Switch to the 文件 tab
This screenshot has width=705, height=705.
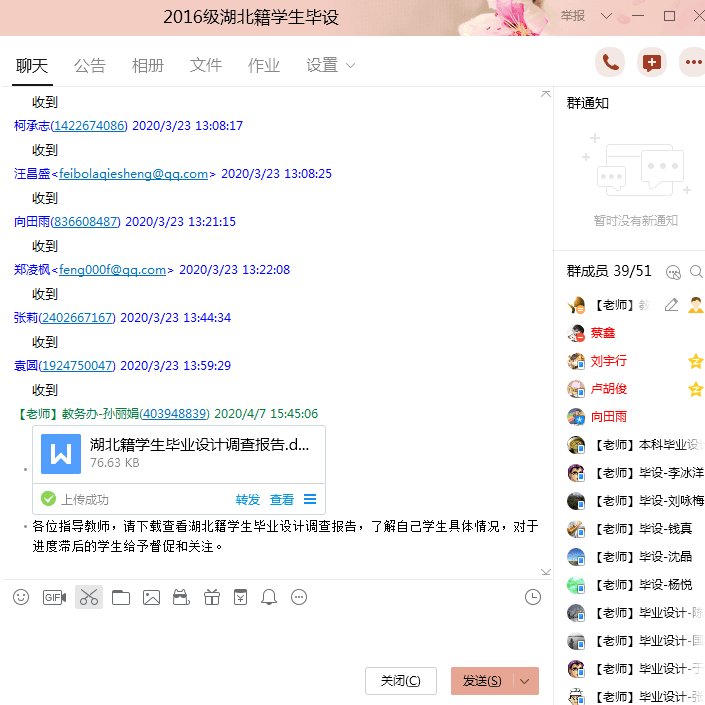pyautogui.click(x=206, y=65)
